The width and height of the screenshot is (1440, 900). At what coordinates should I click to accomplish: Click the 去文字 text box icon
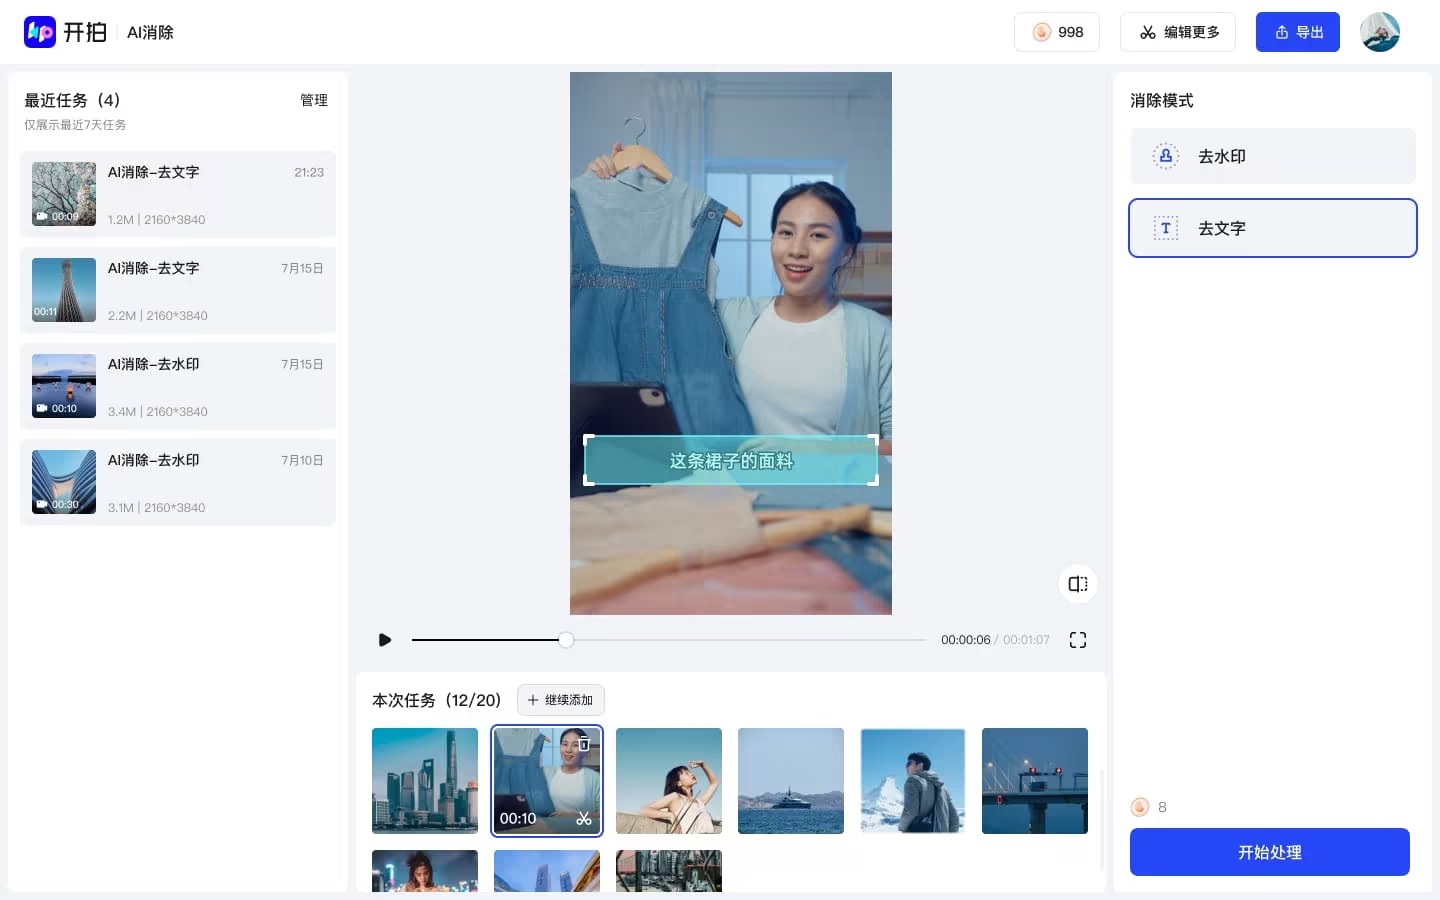[1165, 228]
